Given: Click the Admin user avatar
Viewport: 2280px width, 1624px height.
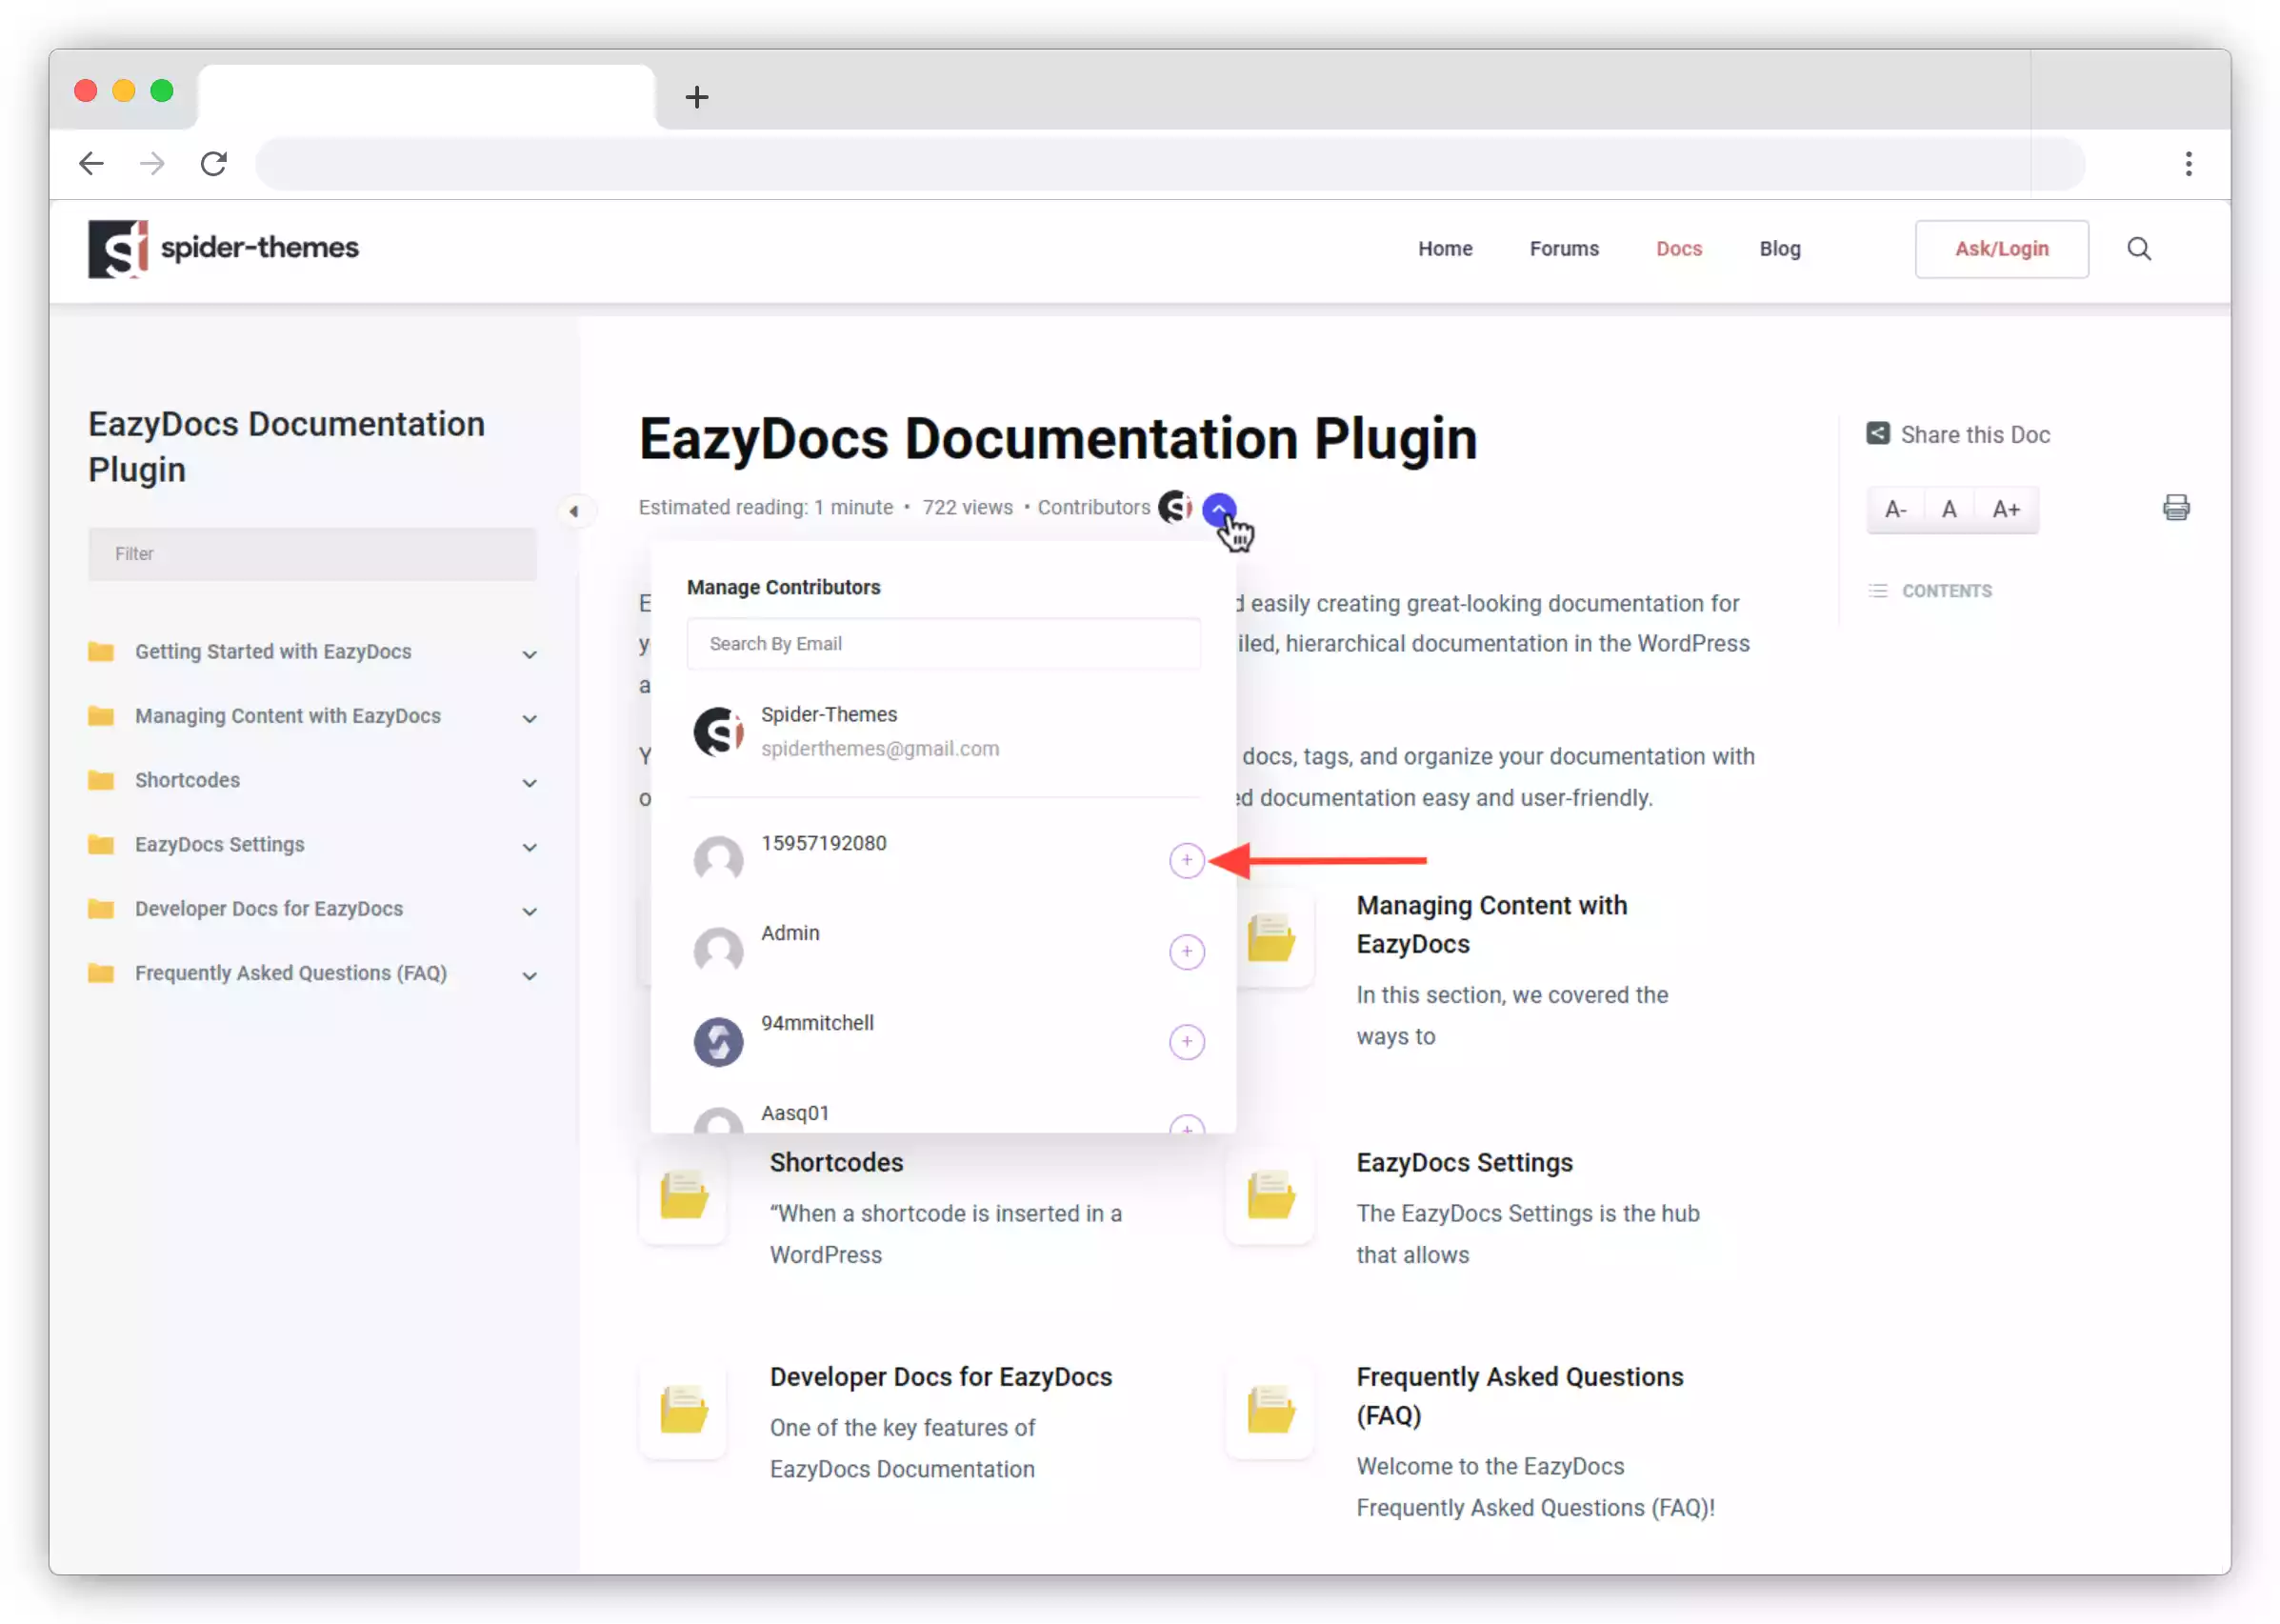Looking at the screenshot, I should (718, 950).
